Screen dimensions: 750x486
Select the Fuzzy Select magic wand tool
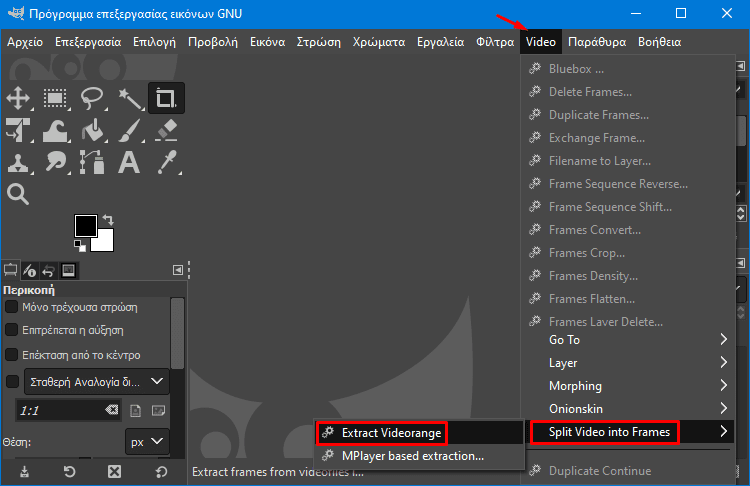point(129,99)
